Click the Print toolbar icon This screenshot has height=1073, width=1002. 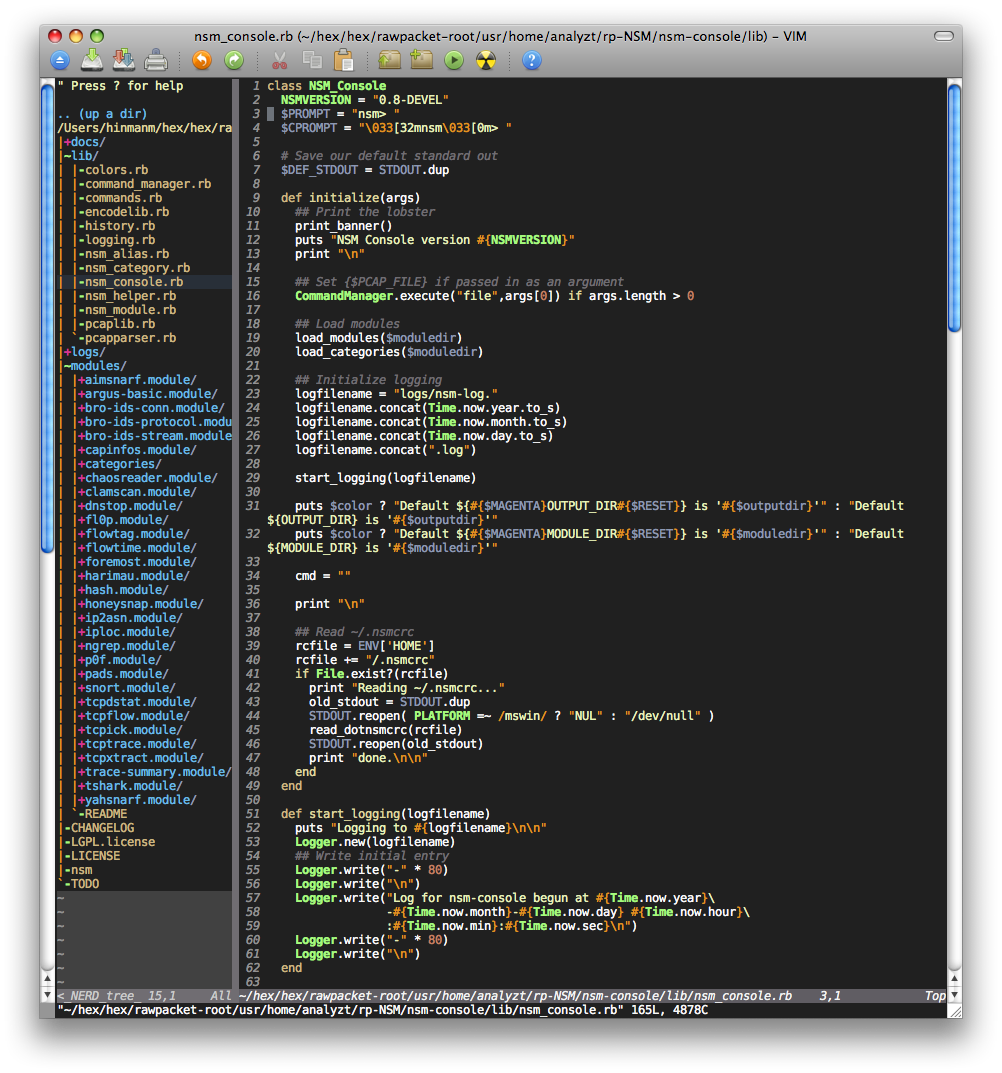(156, 60)
